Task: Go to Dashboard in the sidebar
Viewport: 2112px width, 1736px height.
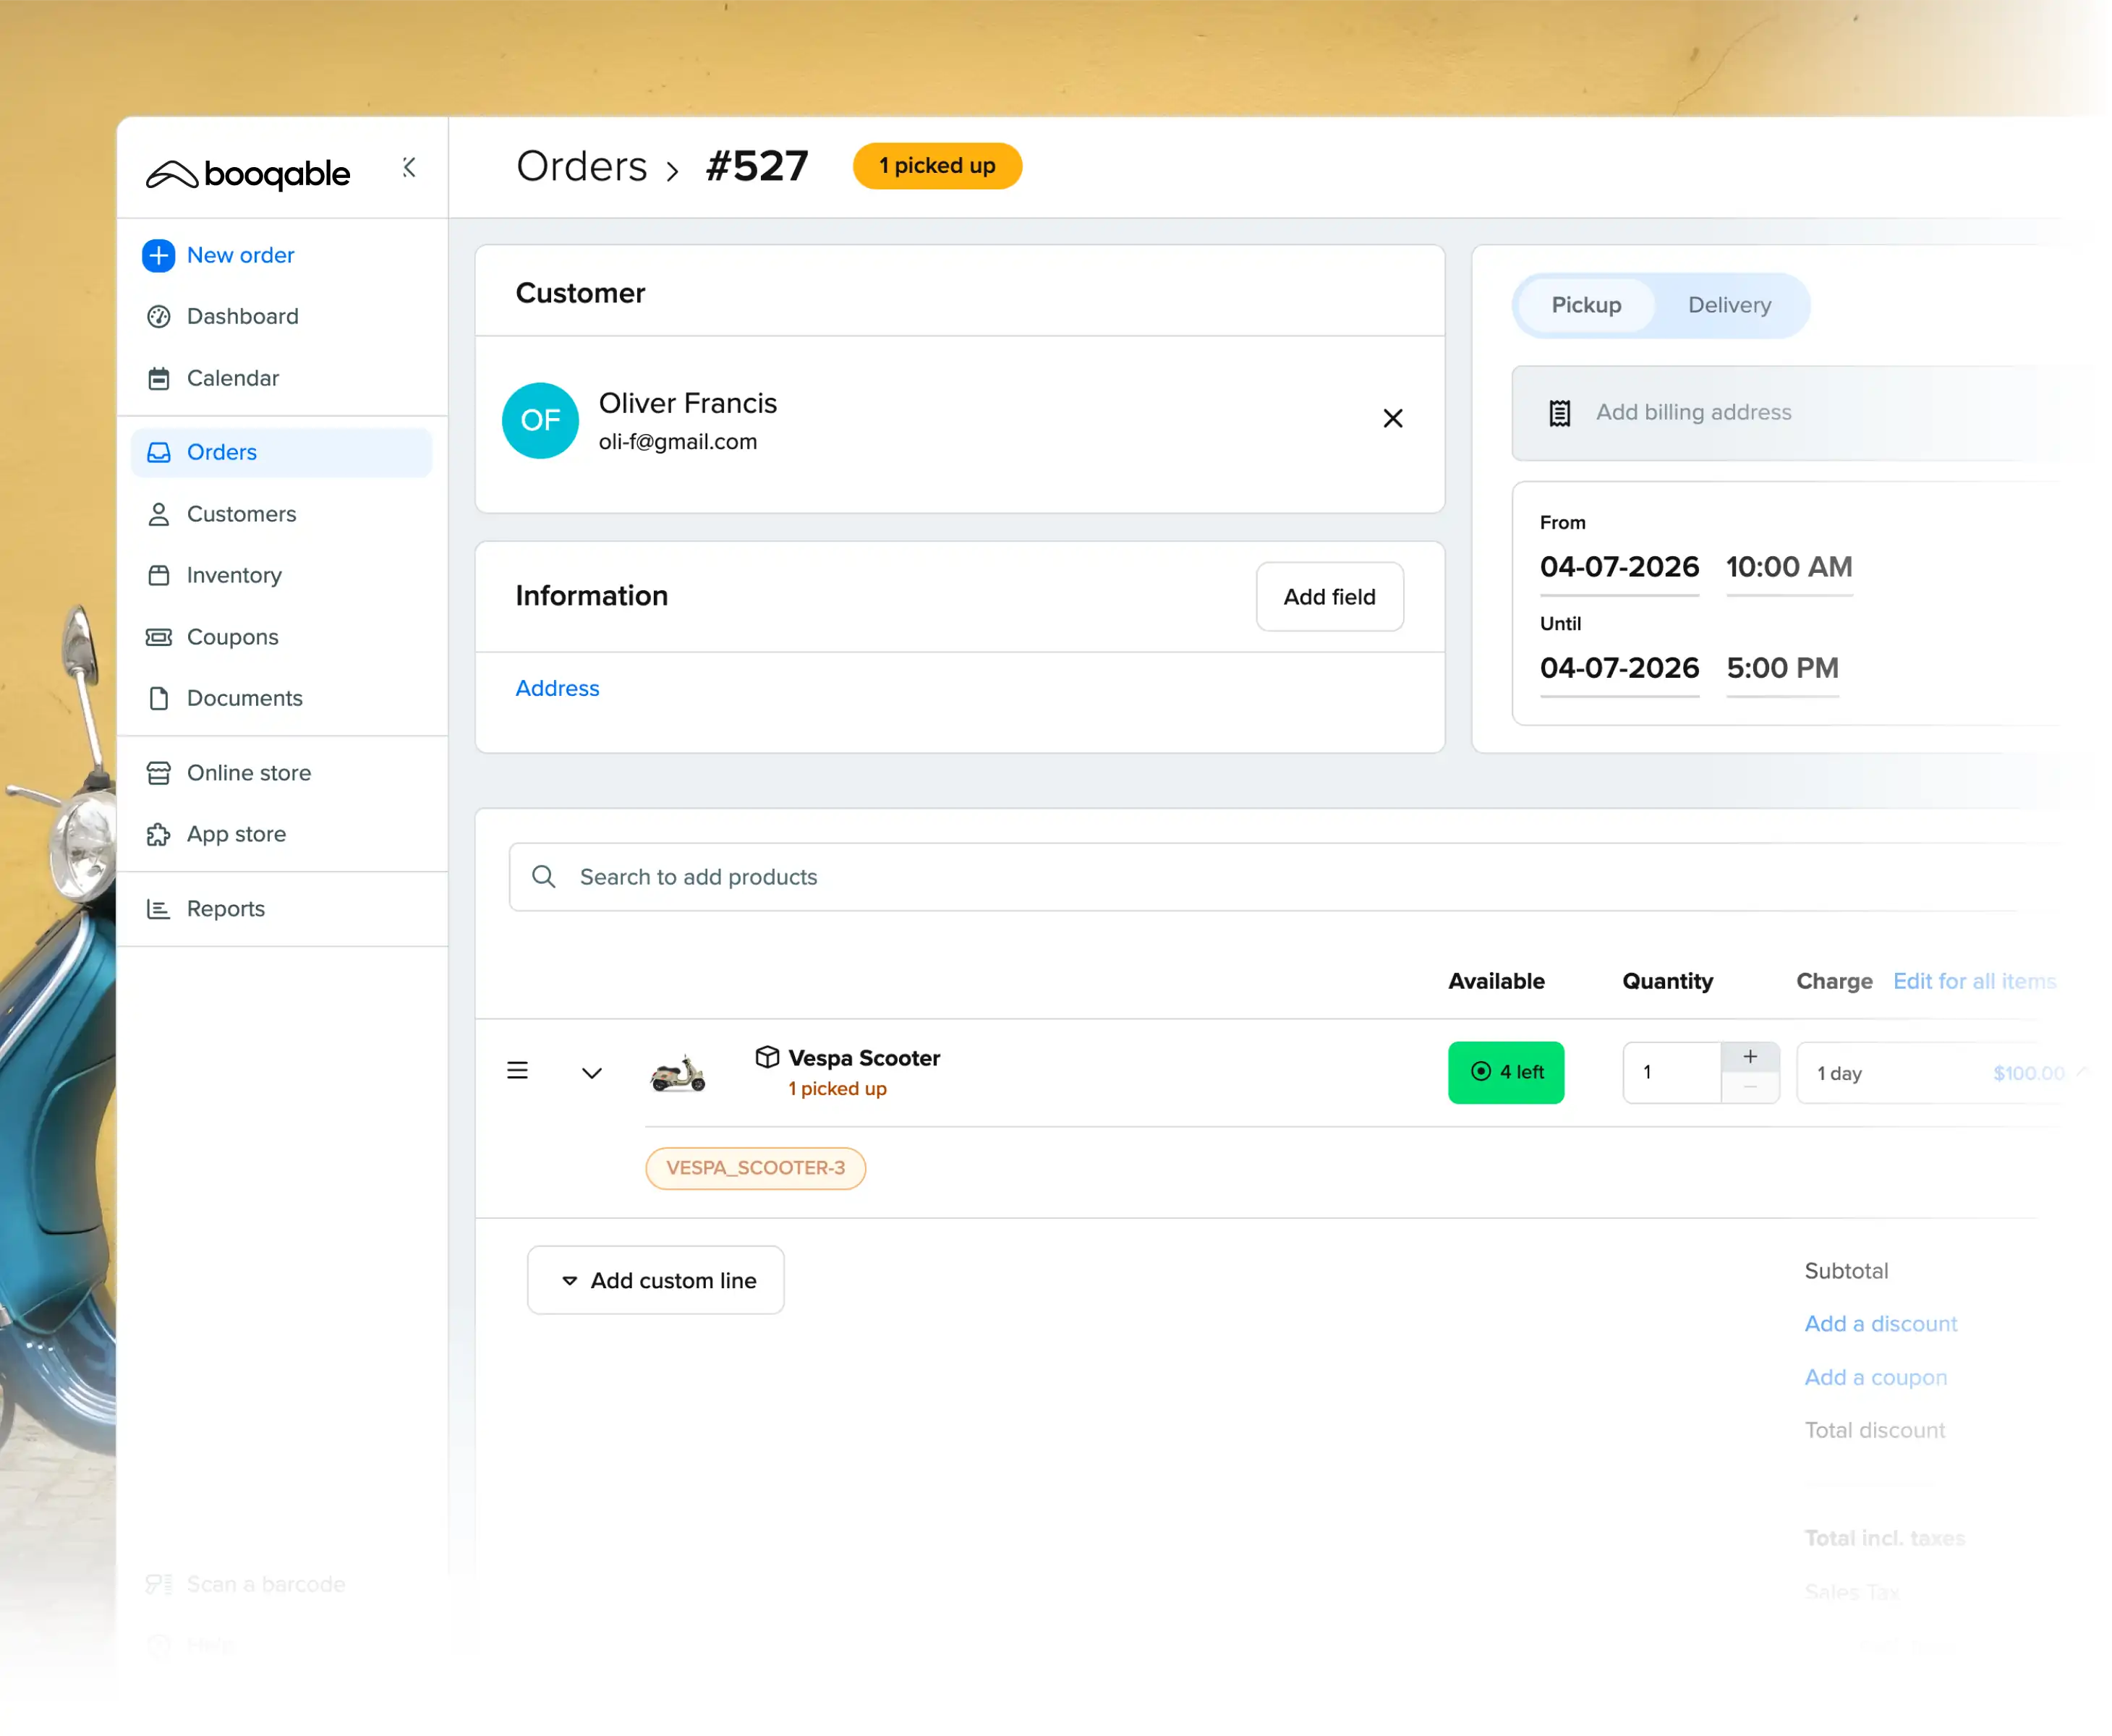Action: tap(243, 316)
